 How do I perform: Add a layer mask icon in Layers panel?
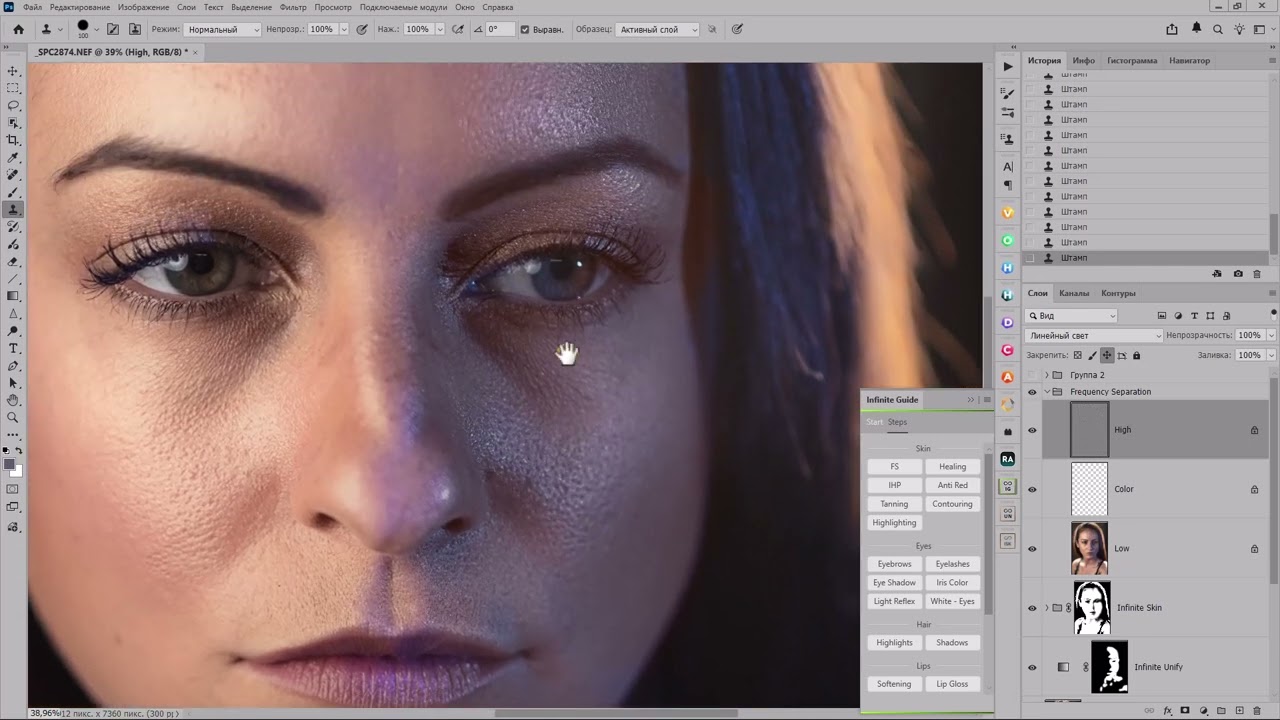tap(1185, 710)
